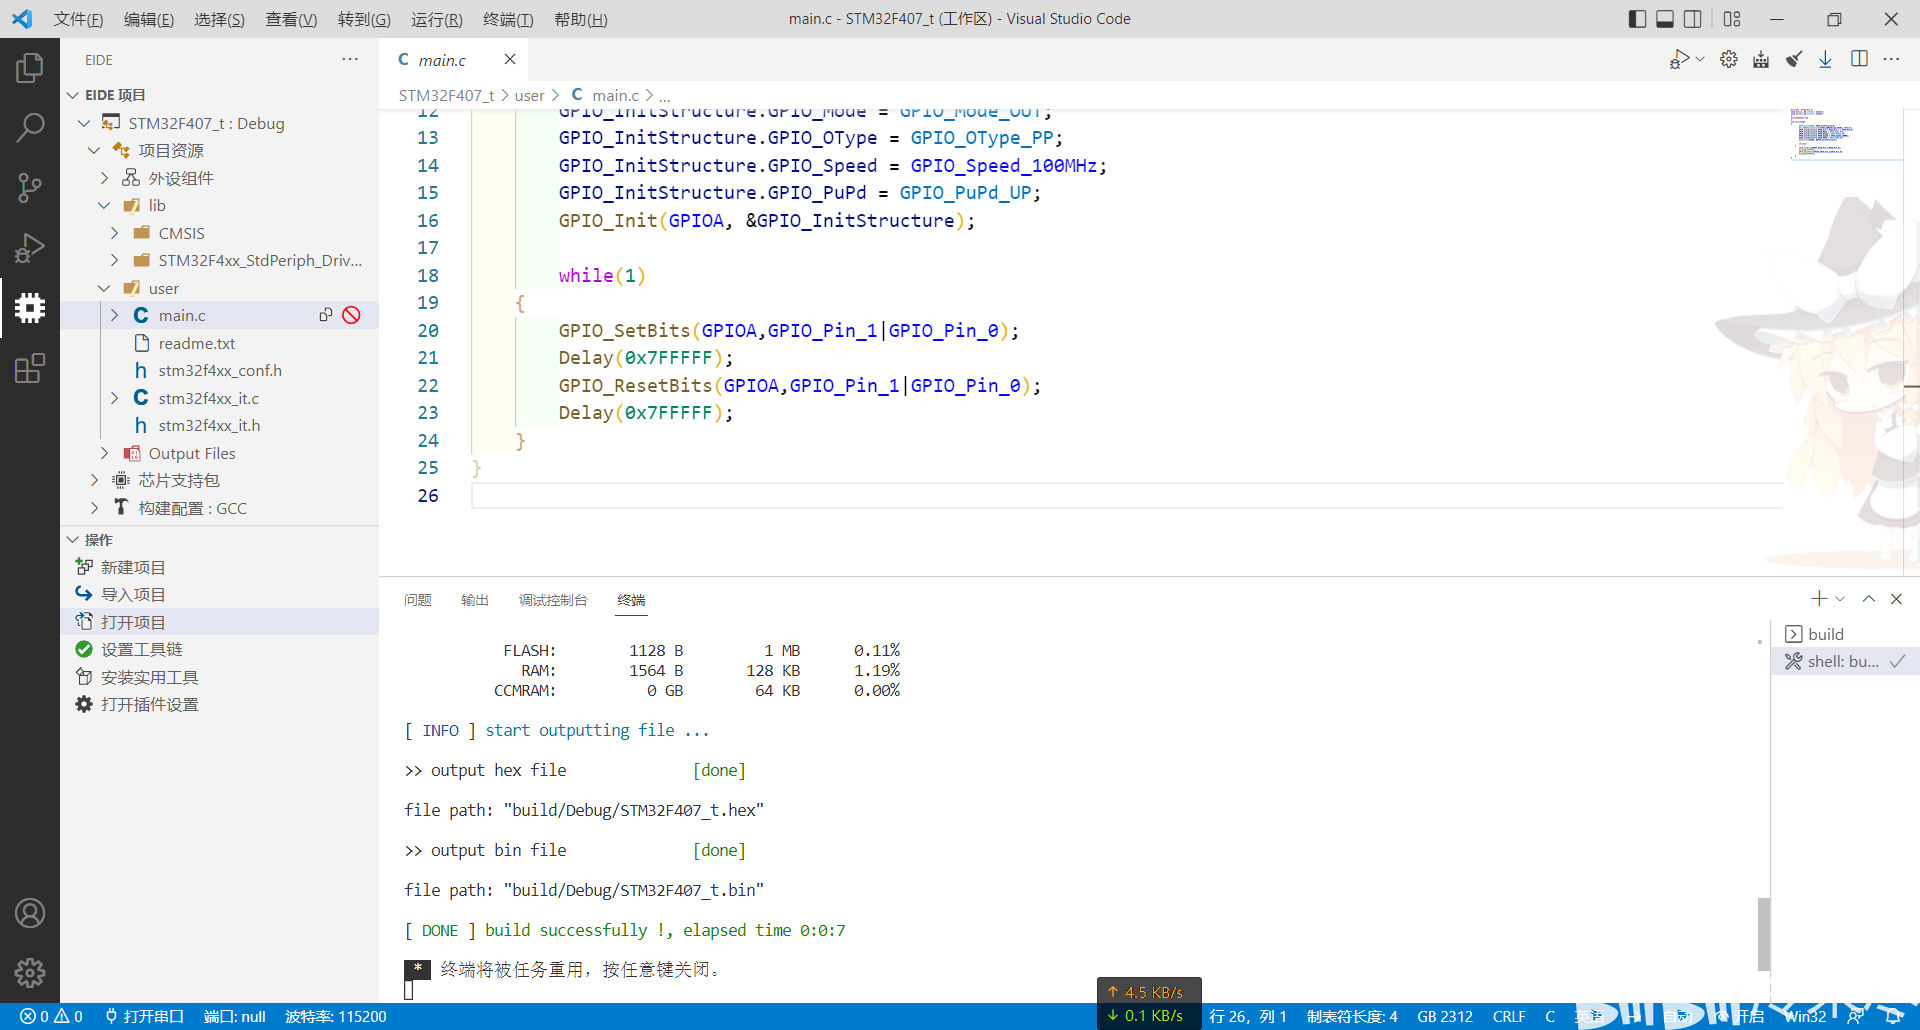Open stm32f4xx_conf.h file

(219, 370)
